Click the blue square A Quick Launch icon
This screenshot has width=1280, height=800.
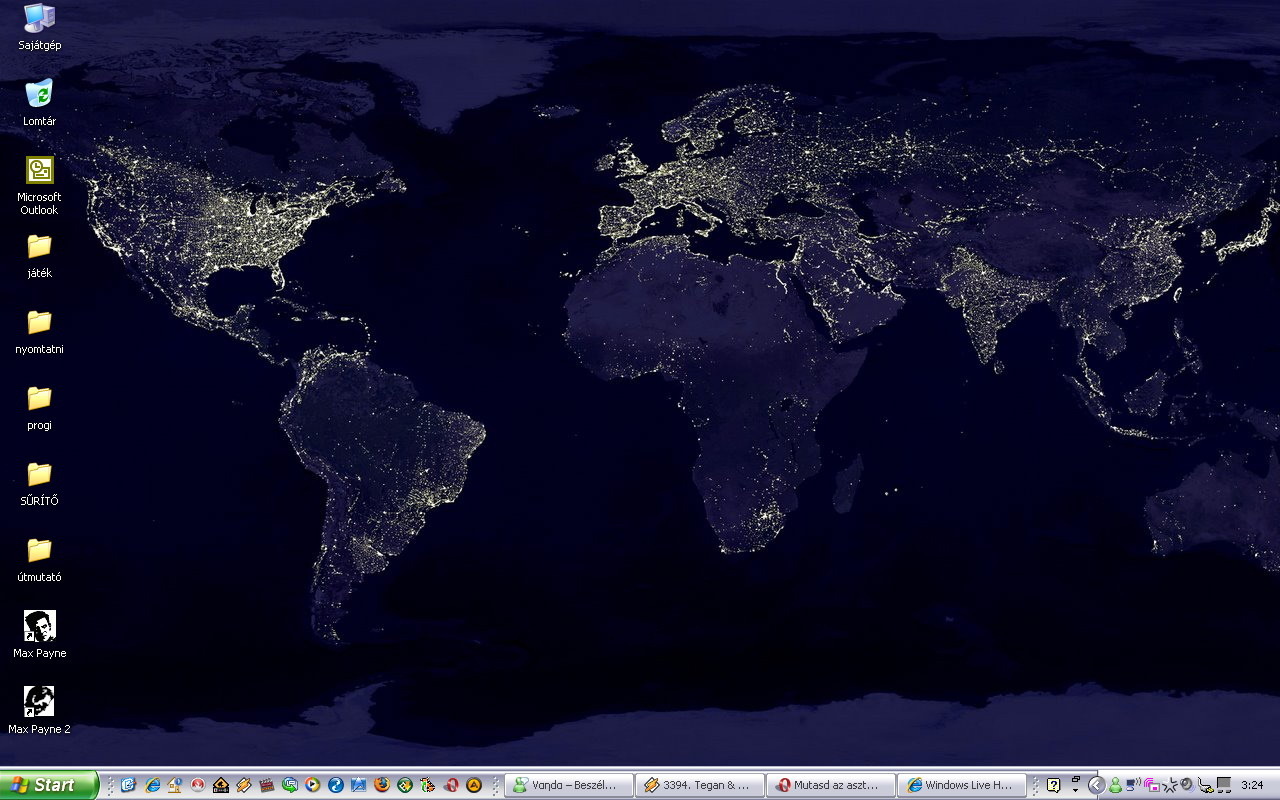point(359,785)
